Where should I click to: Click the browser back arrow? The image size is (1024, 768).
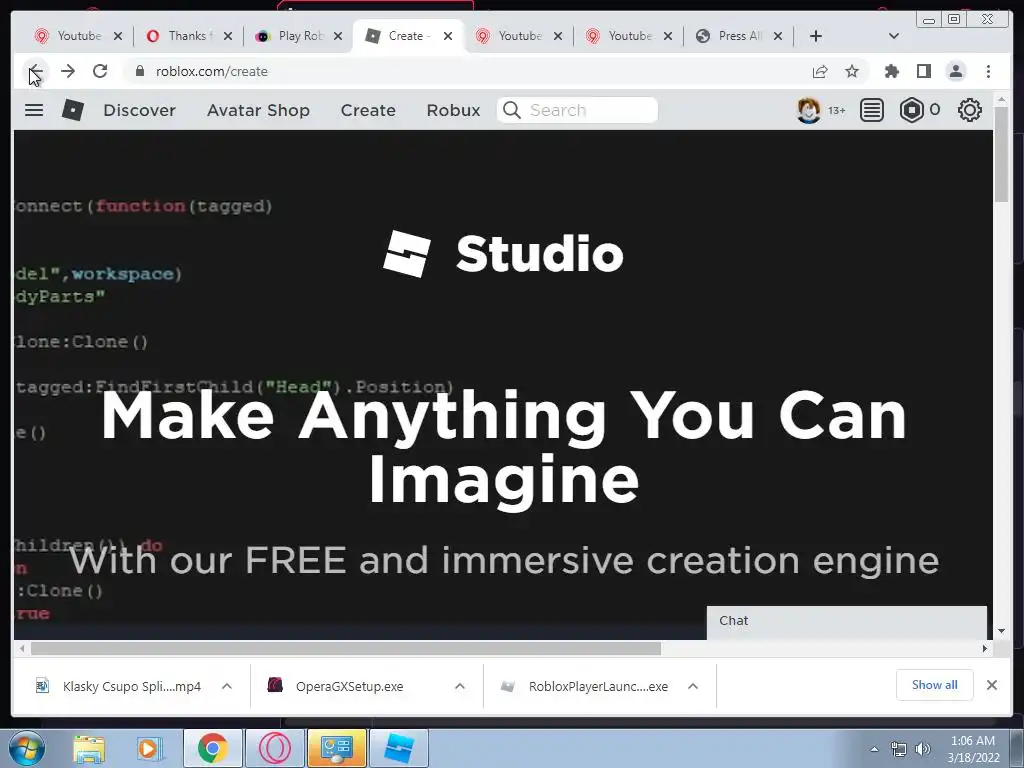click(x=35, y=71)
